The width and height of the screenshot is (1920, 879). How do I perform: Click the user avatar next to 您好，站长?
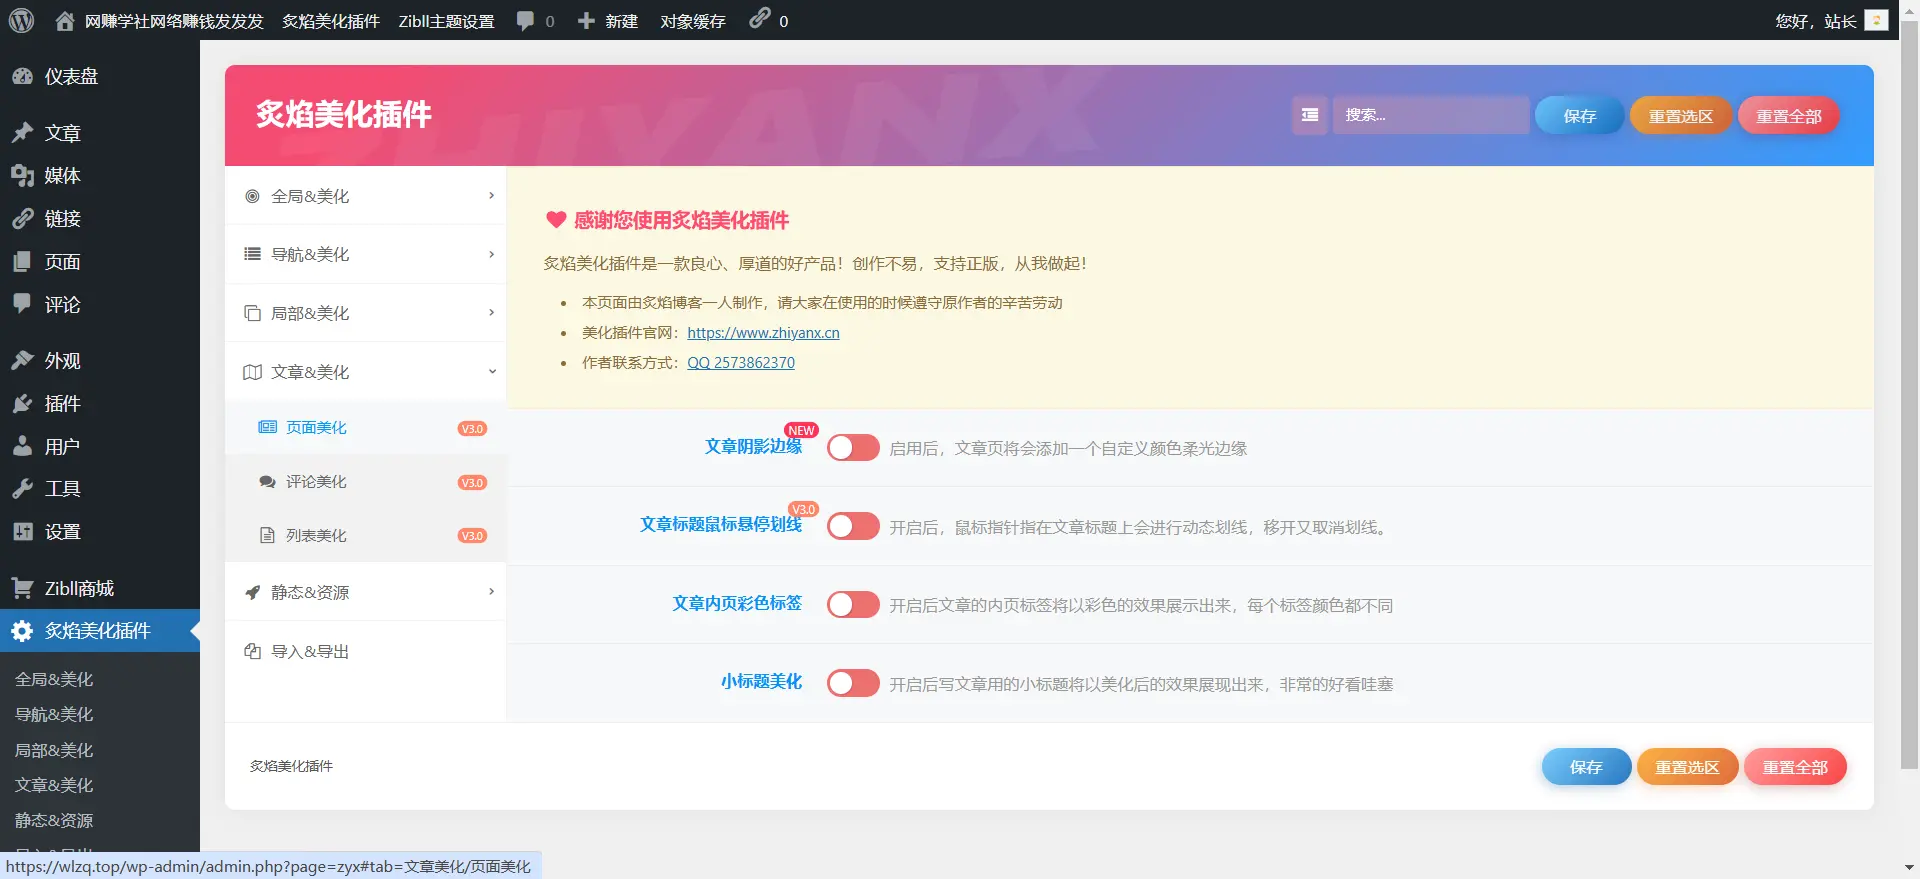point(1877,20)
